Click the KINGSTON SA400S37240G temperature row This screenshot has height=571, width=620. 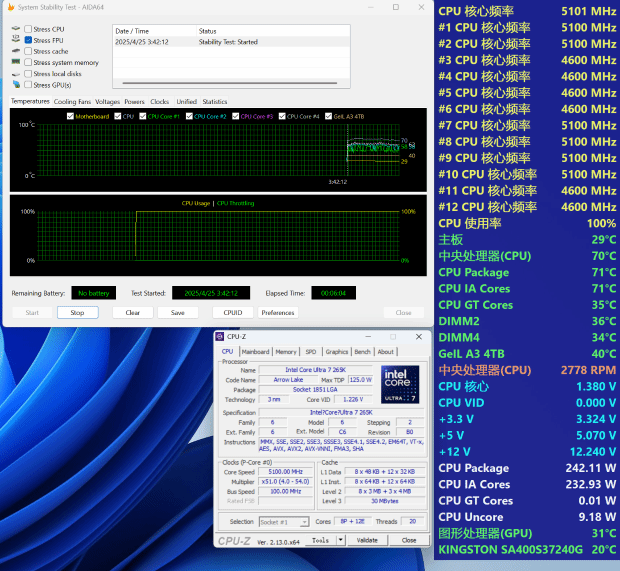527,550
